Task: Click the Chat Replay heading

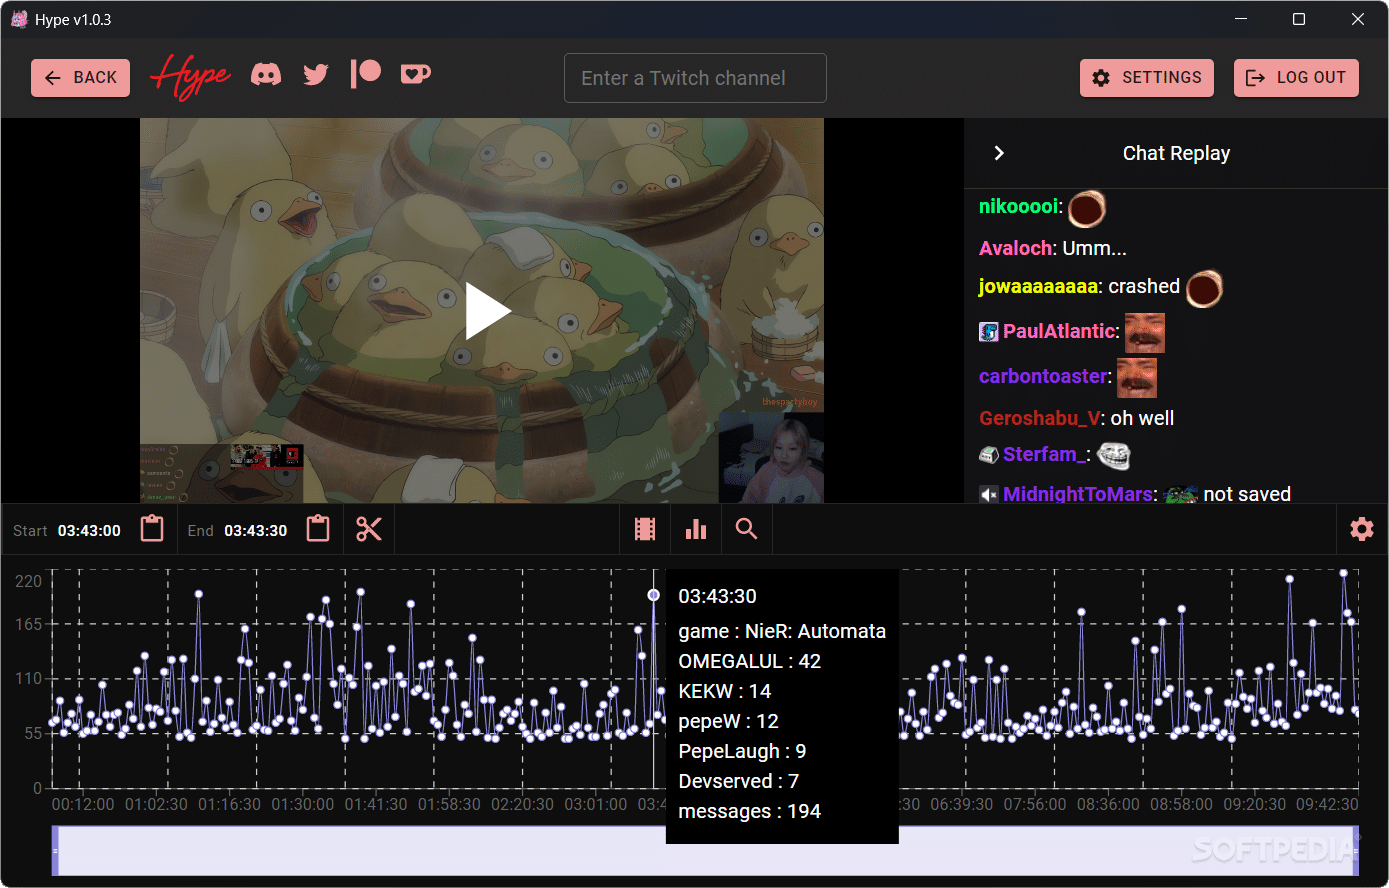Action: (x=1176, y=153)
